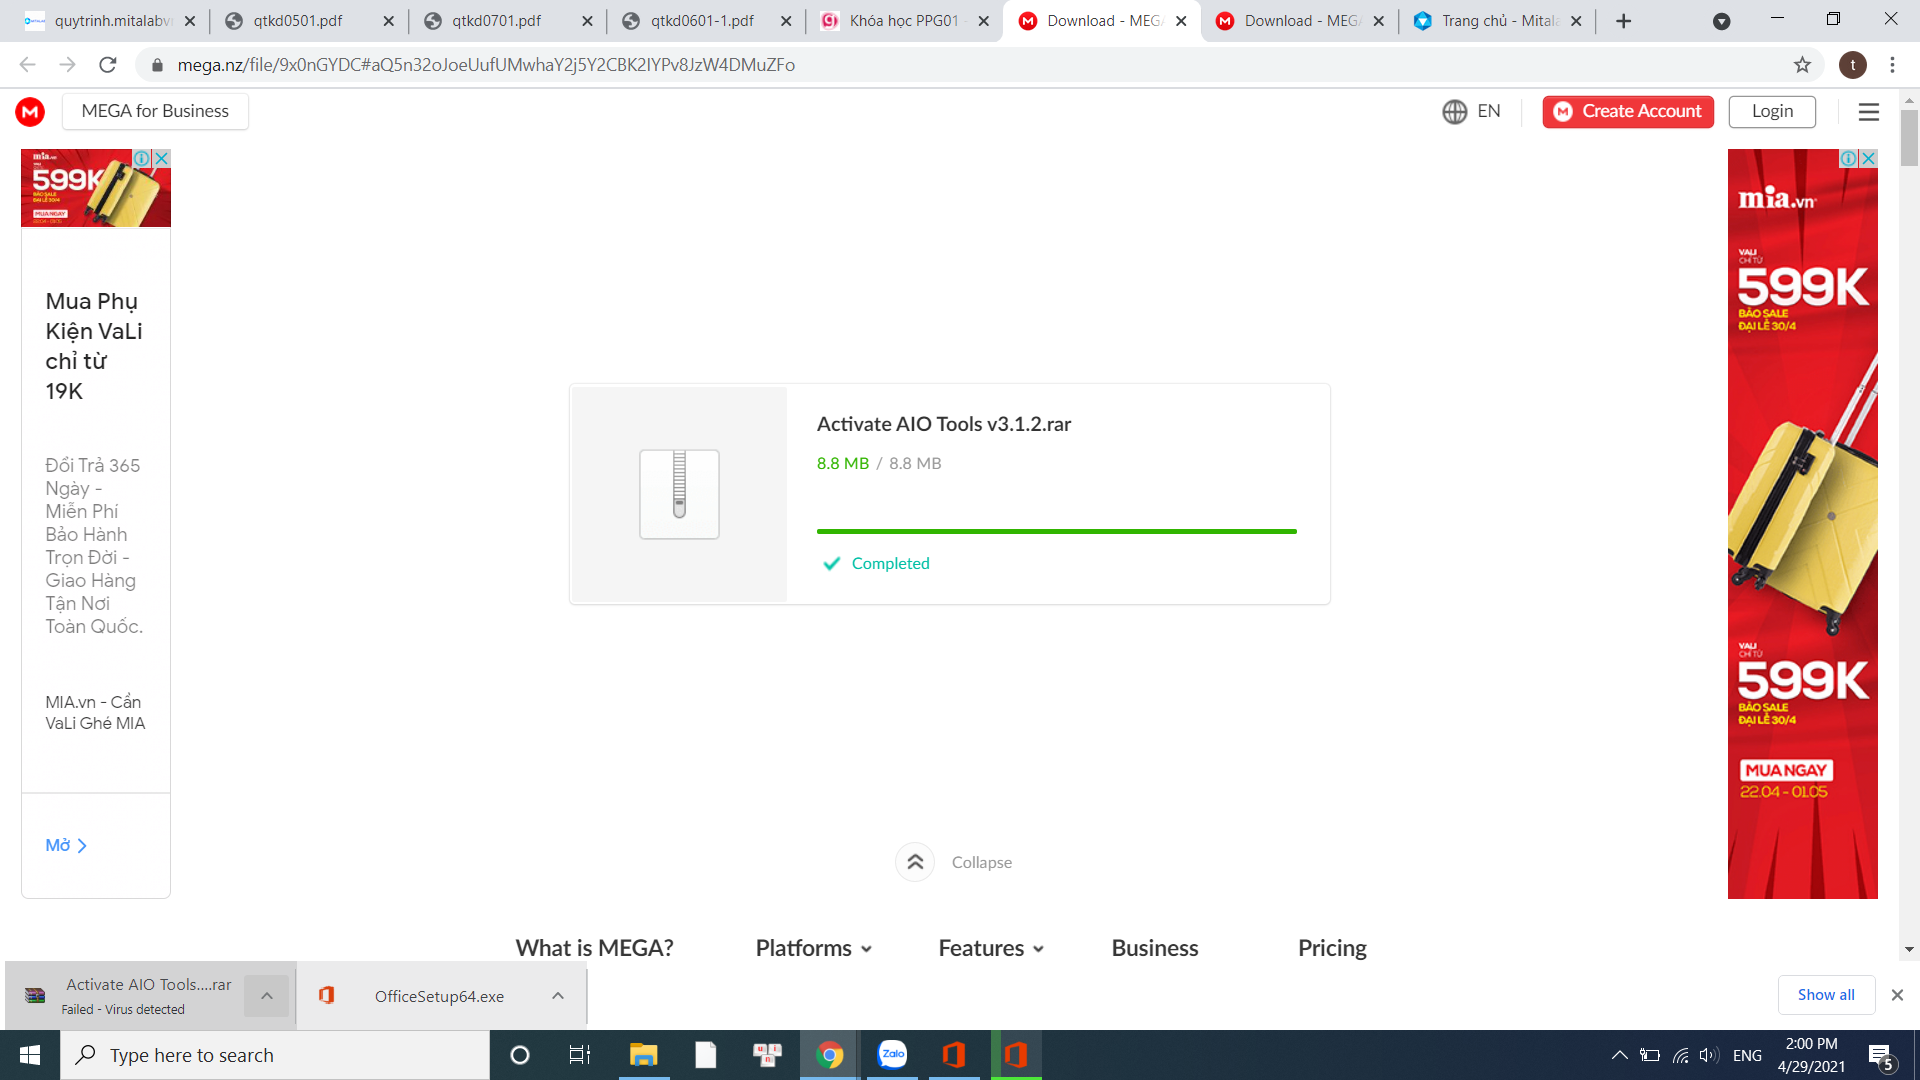Screen dimensions: 1920x1080
Task: Click the Create Account button
Action: pos(1628,111)
